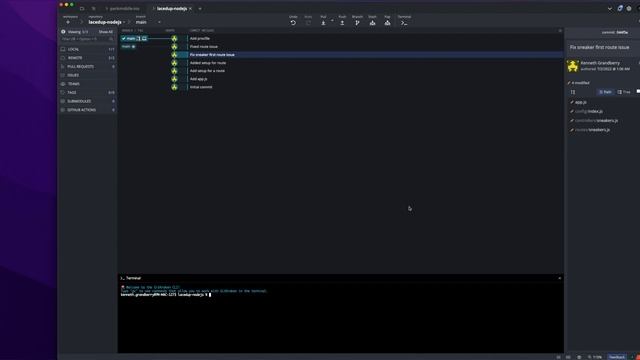Click the commit message title in details panel

coord(599,47)
